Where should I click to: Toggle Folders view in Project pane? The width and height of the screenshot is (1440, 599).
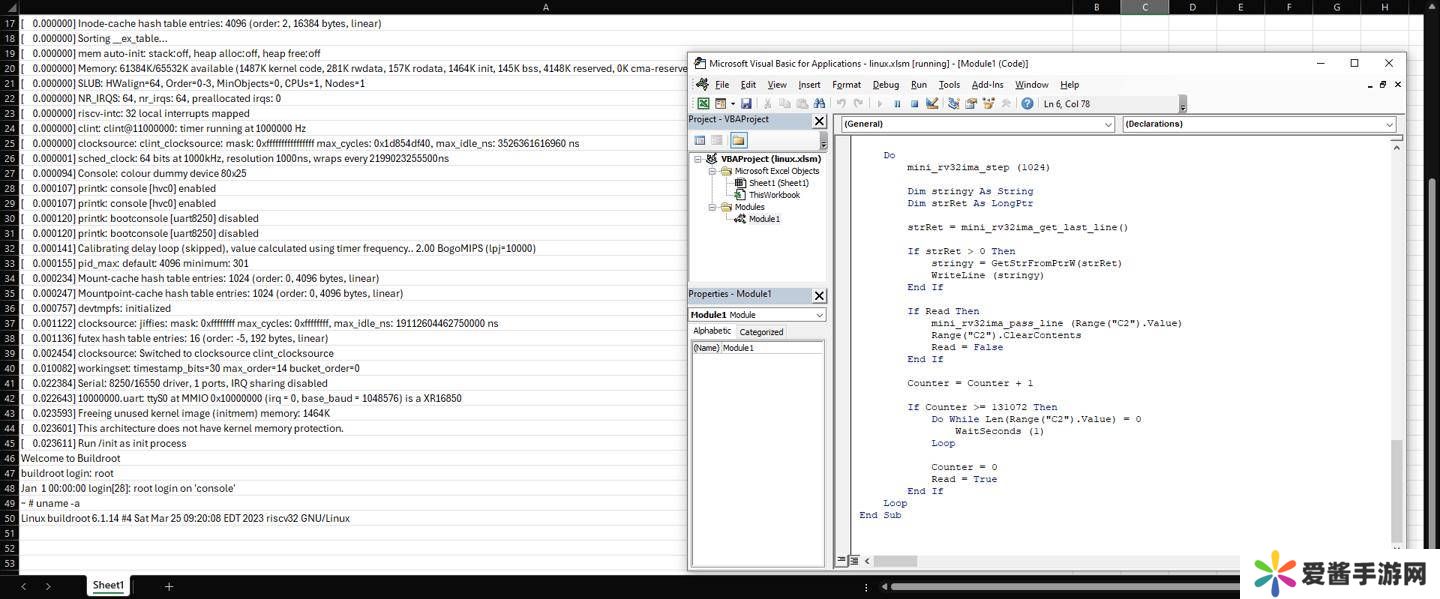click(738, 140)
